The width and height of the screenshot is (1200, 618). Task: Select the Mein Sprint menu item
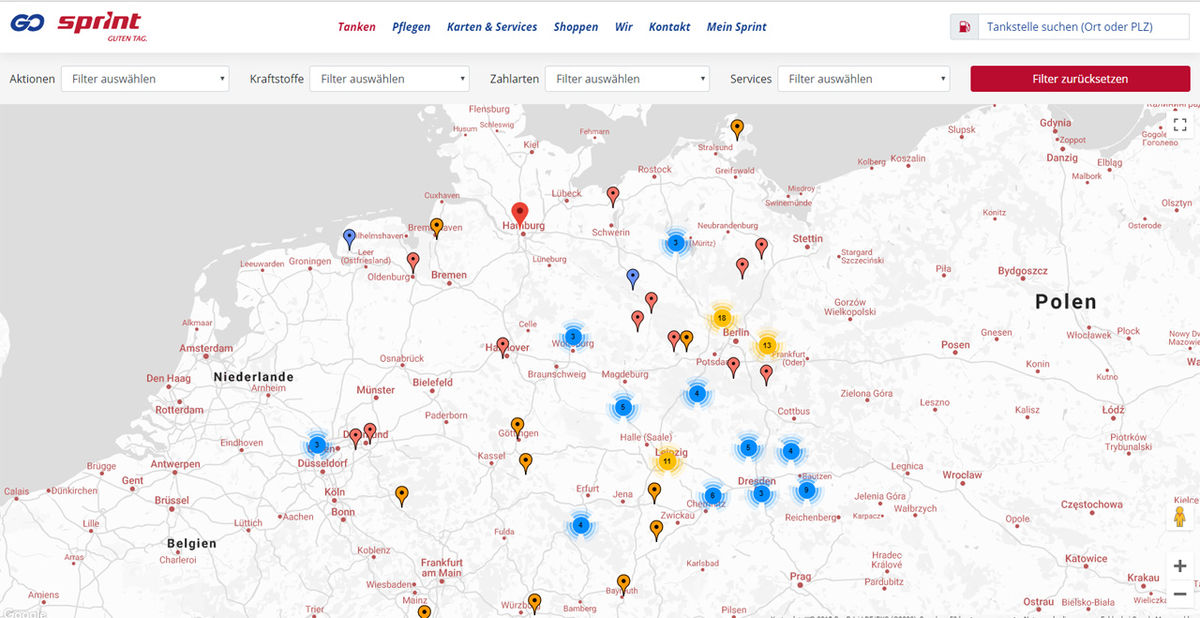(x=737, y=26)
